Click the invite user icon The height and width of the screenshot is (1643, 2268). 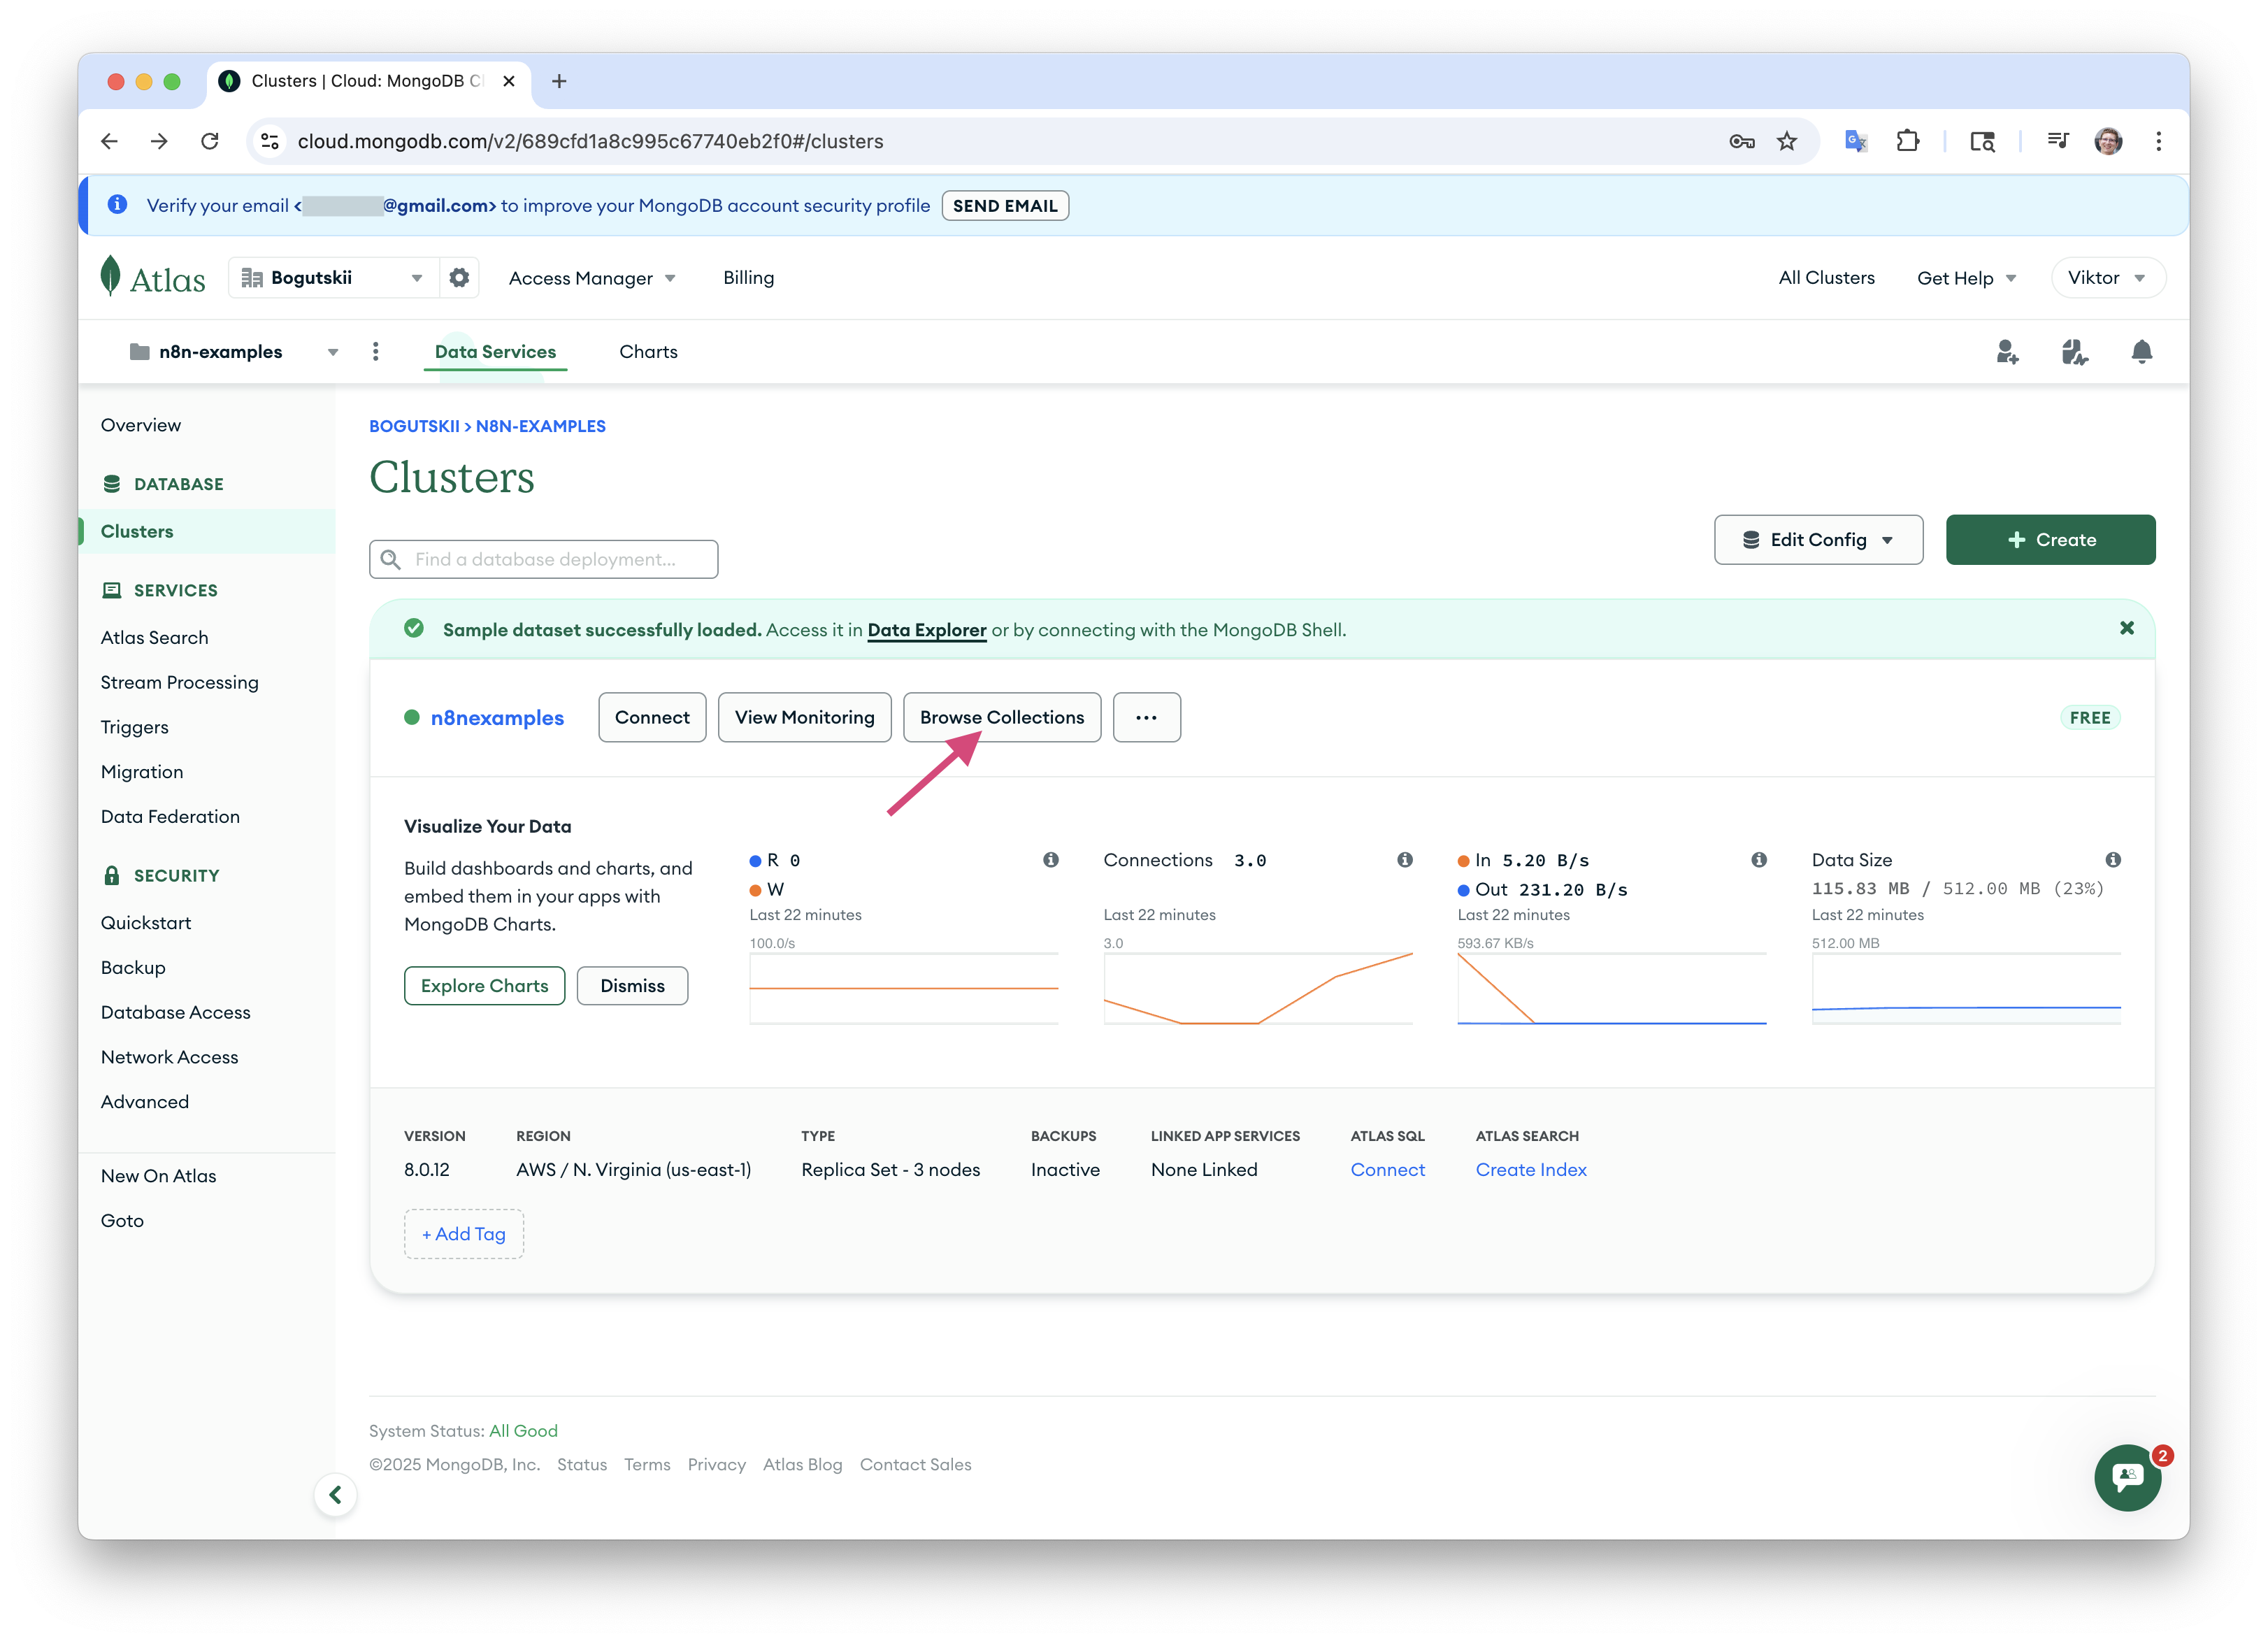click(2007, 352)
